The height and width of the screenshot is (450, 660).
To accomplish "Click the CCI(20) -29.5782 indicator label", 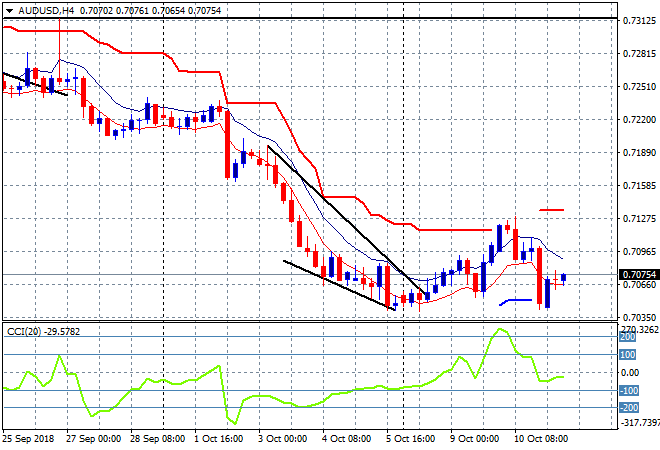I will 43,331.
